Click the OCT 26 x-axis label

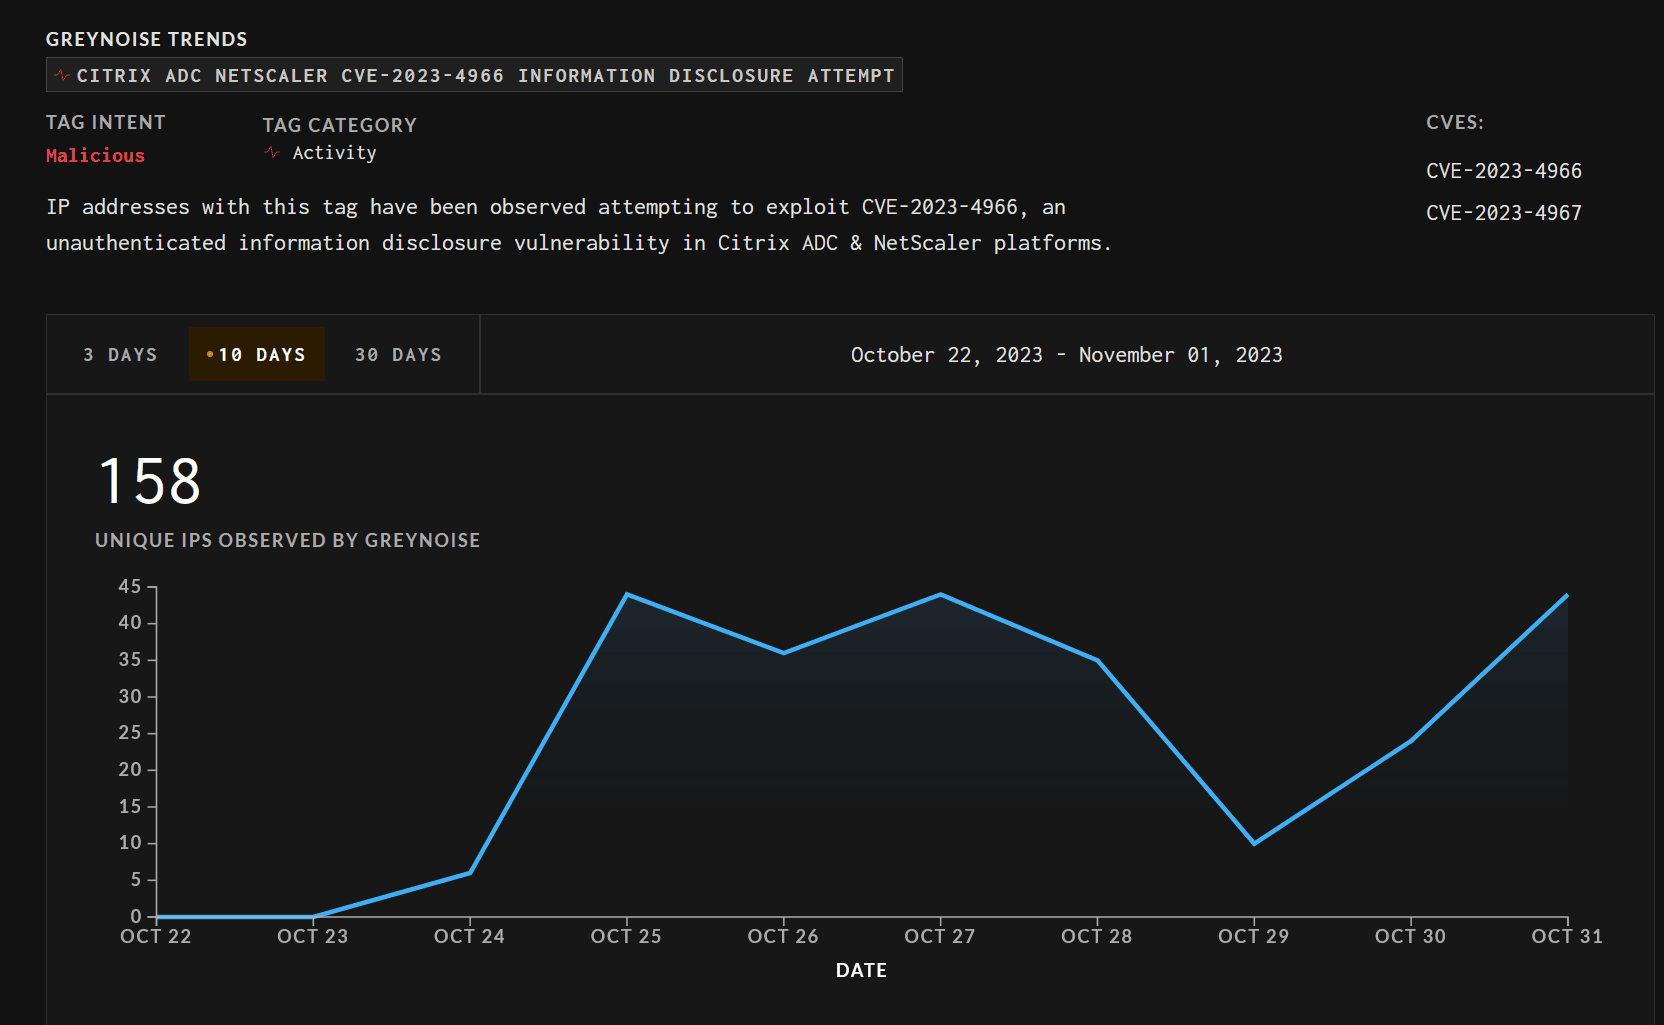(783, 936)
